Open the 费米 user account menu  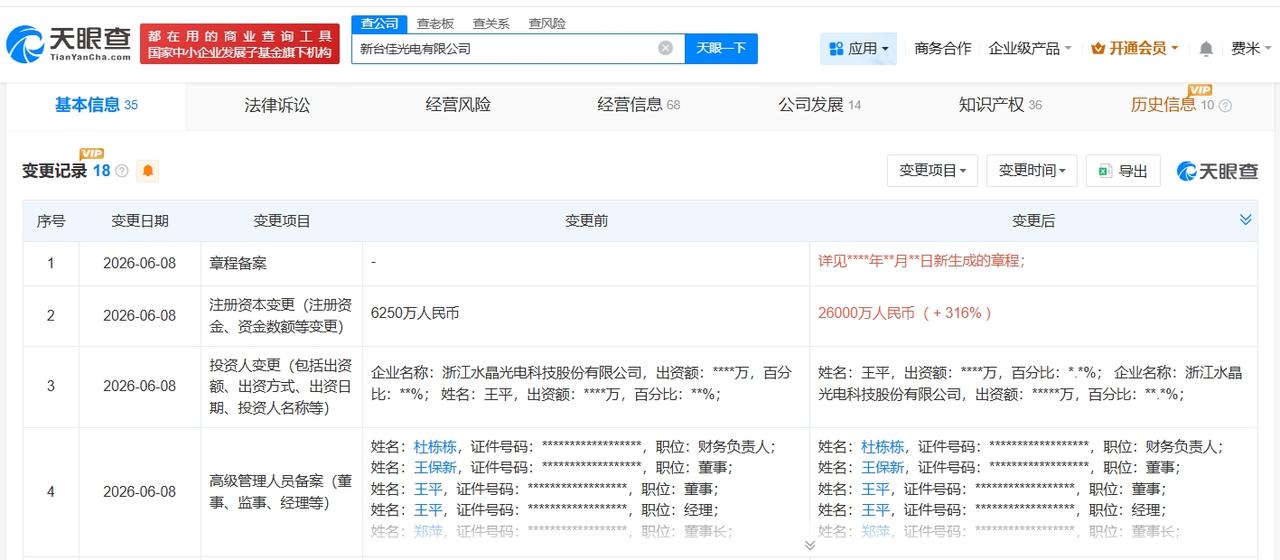pyautogui.click(x=1251, y=48)
